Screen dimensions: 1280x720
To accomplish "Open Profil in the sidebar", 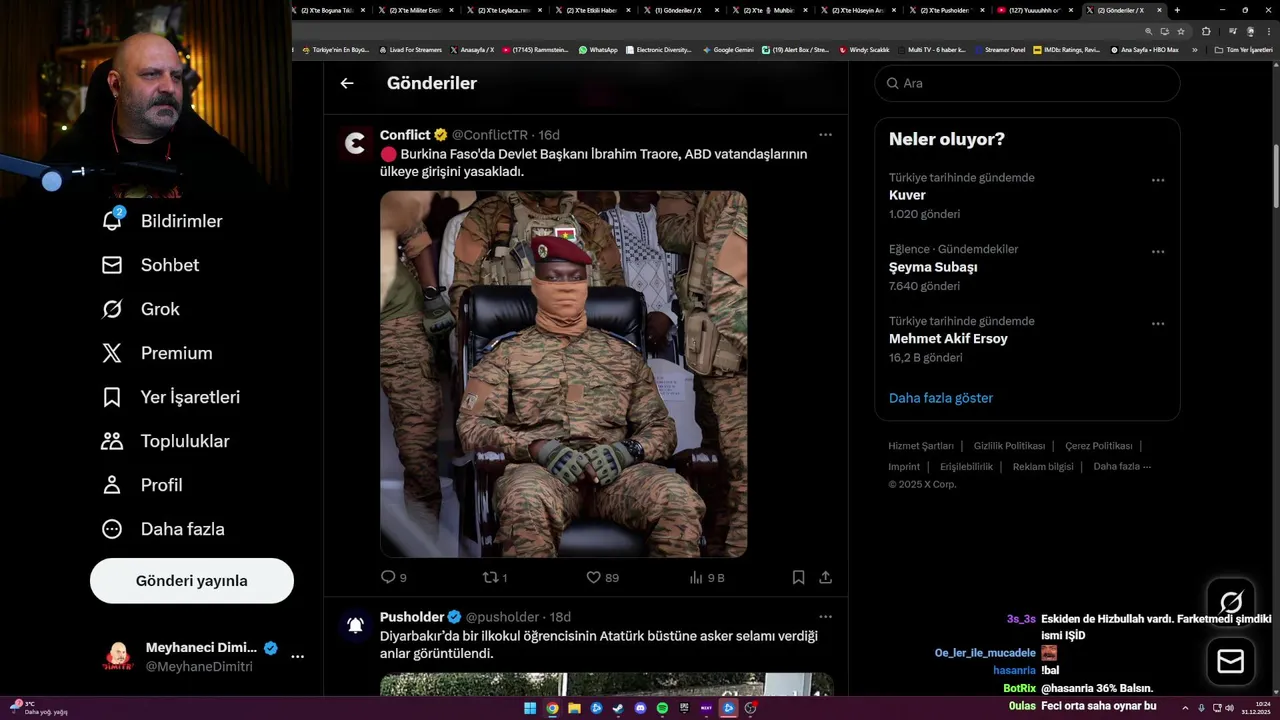I will [x=142, y=485].
